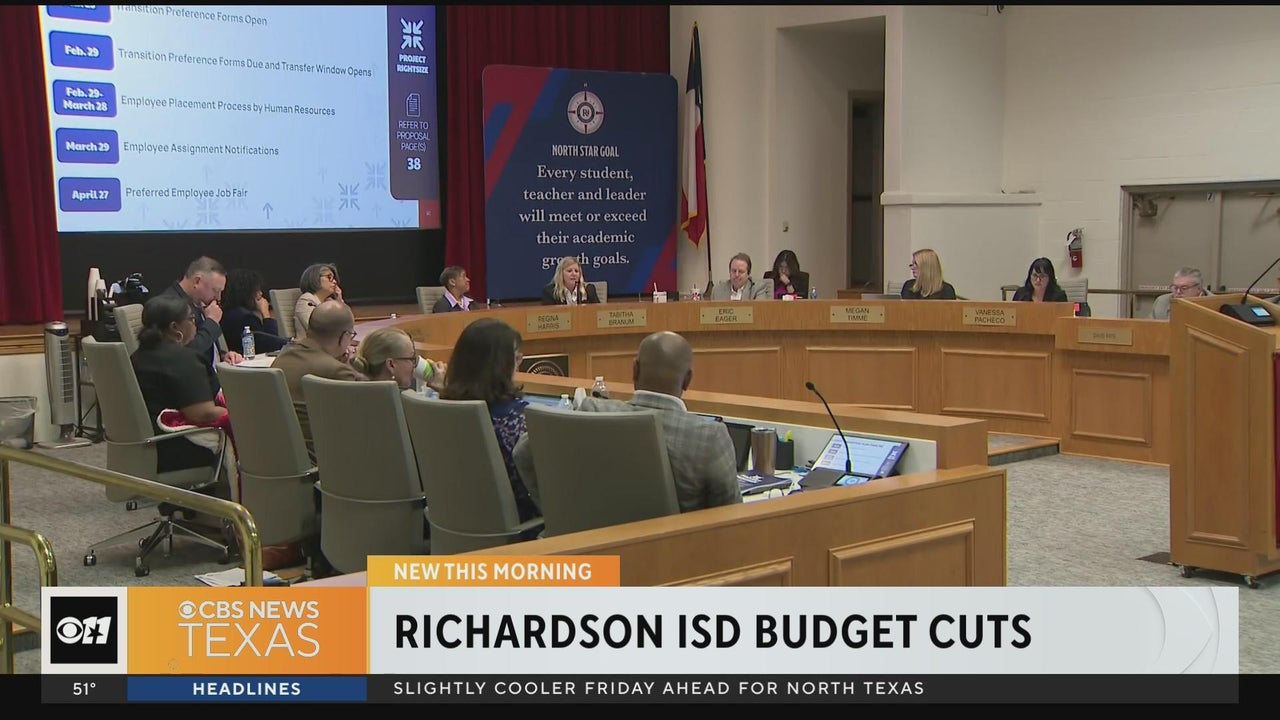Select the Feb. 29 date badge
Viewport: 1280px width, 720px height.
pyautogui.click(x=81, y=51)
